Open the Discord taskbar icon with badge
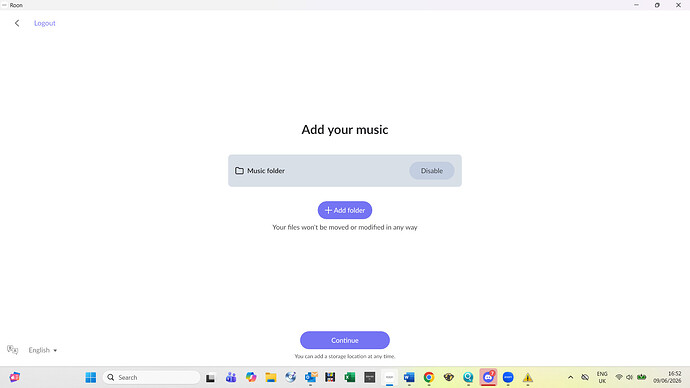690x388 pixels. coord(488,377)
